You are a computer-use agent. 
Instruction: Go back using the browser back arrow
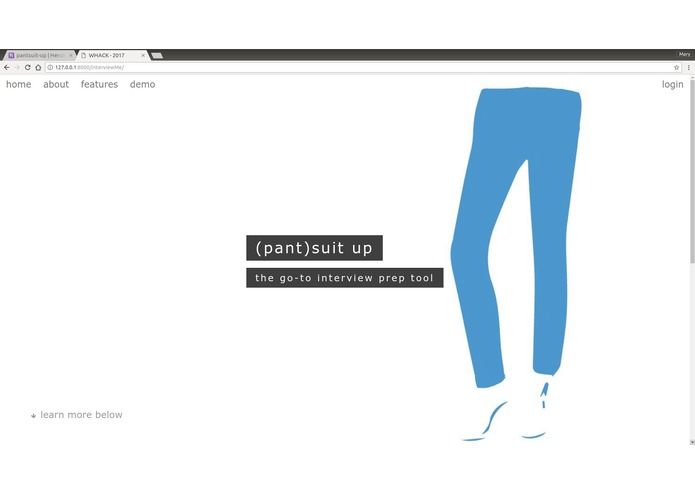(7, 67)
